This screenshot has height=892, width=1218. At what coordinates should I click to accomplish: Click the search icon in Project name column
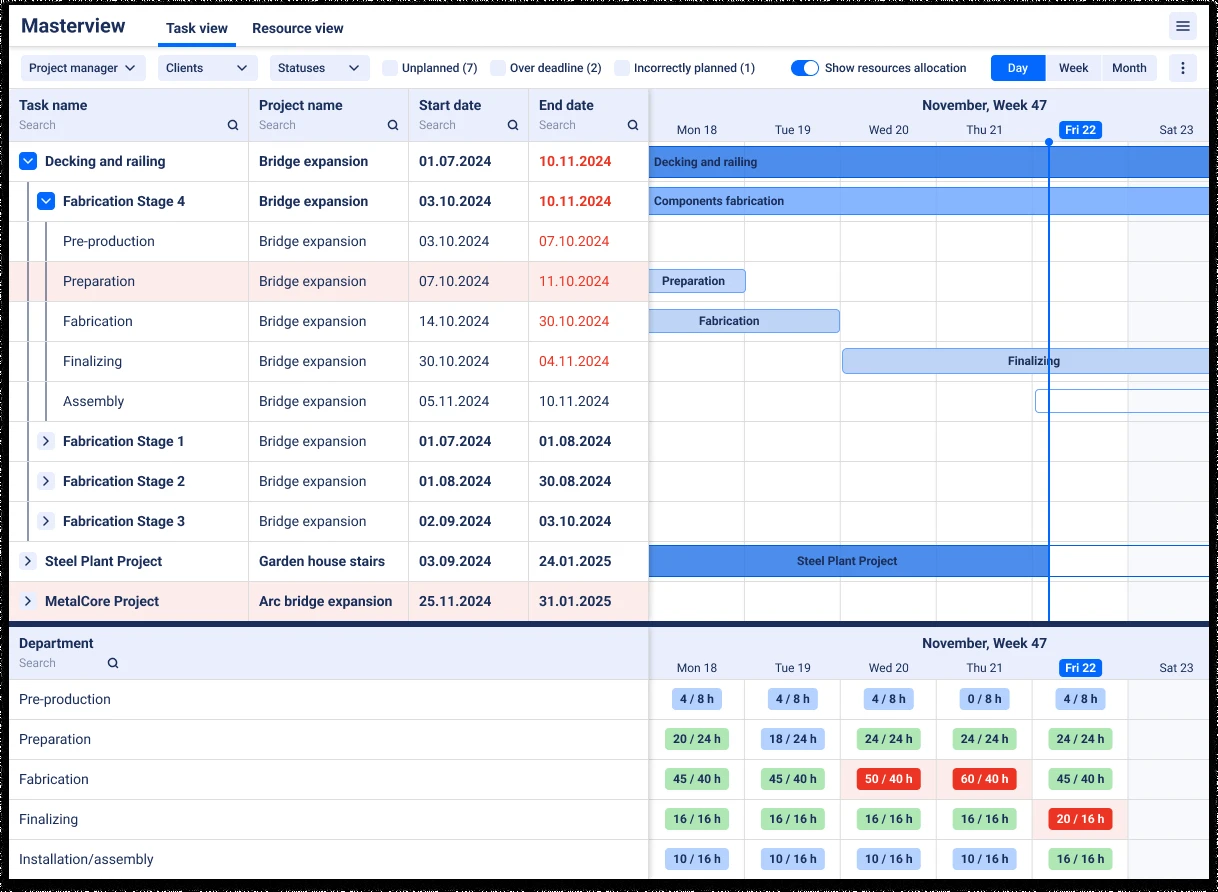pyautogui.click(x=393, y=125)
